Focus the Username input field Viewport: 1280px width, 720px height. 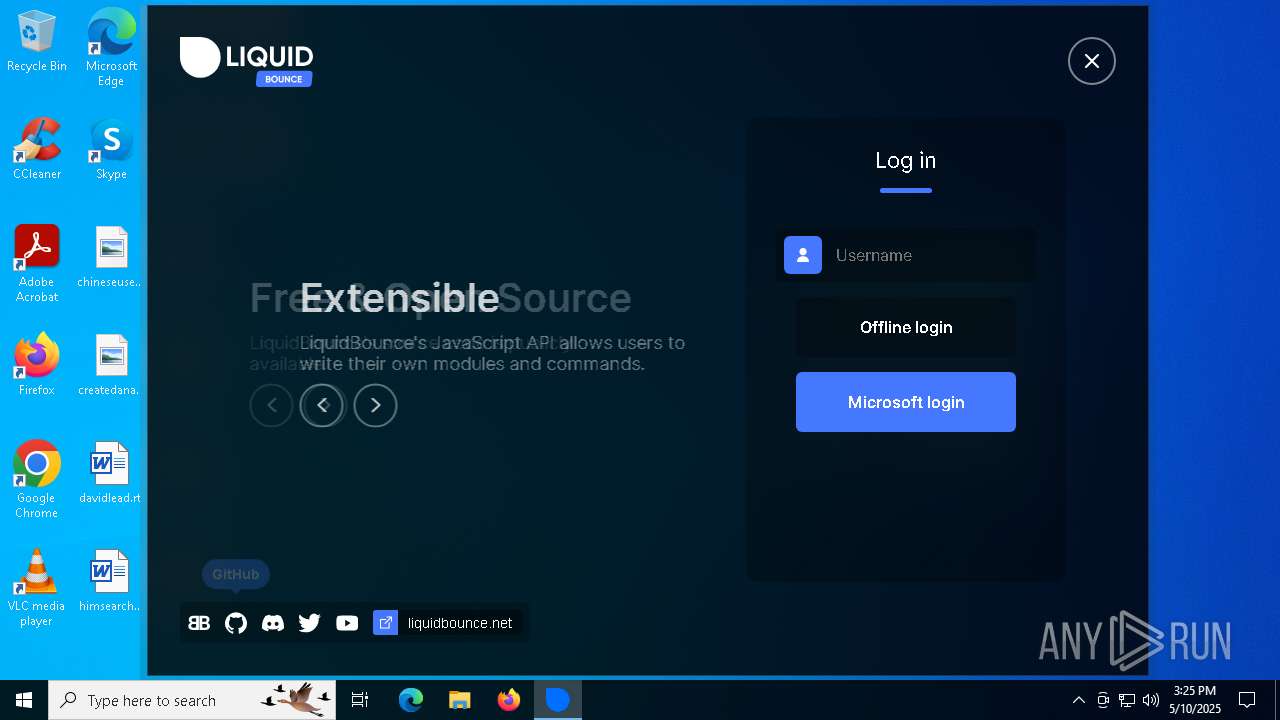906,255
